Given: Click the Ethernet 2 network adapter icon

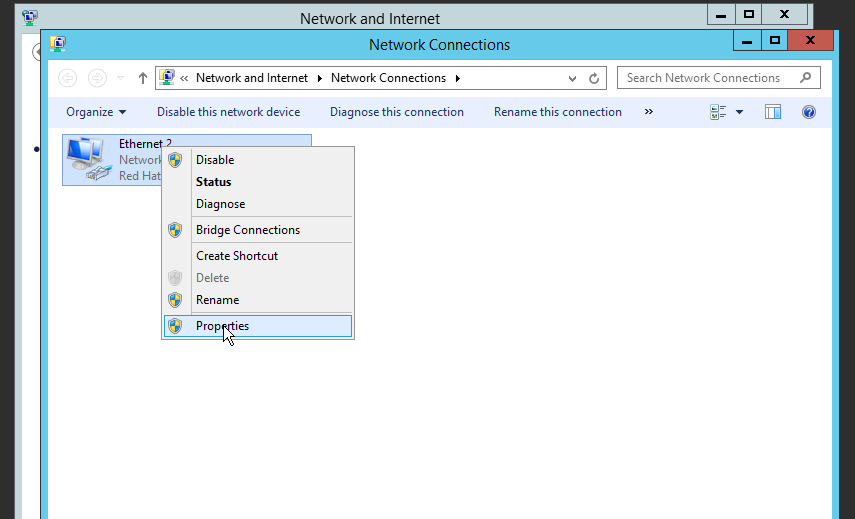Looking at the screenshot, I should [x=87, y=159].
